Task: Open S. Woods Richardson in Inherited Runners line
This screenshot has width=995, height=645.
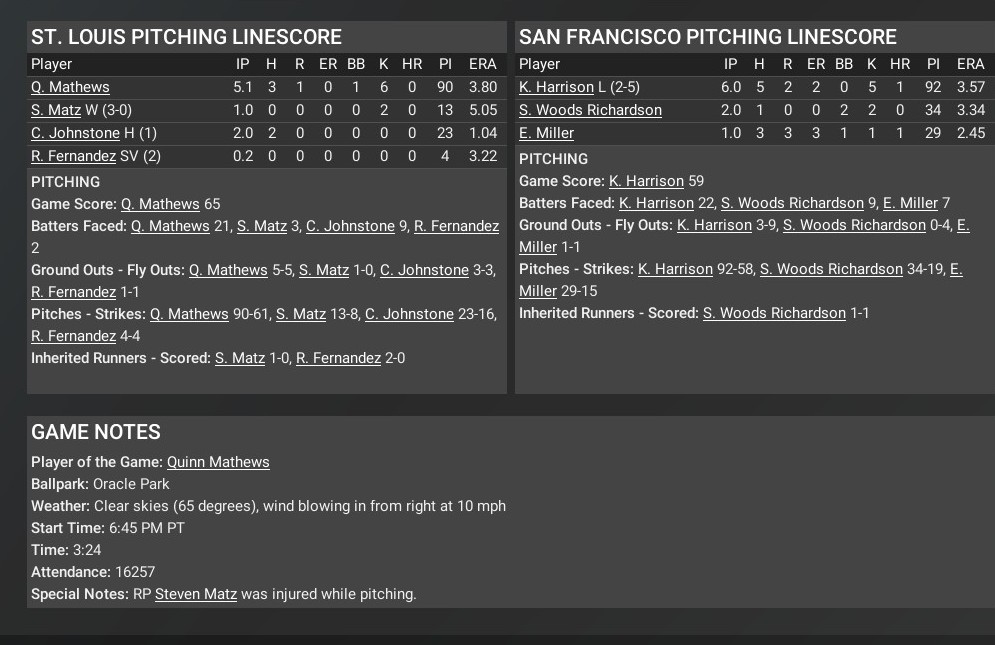Action: pyautogui.click(x=774, y=313)
